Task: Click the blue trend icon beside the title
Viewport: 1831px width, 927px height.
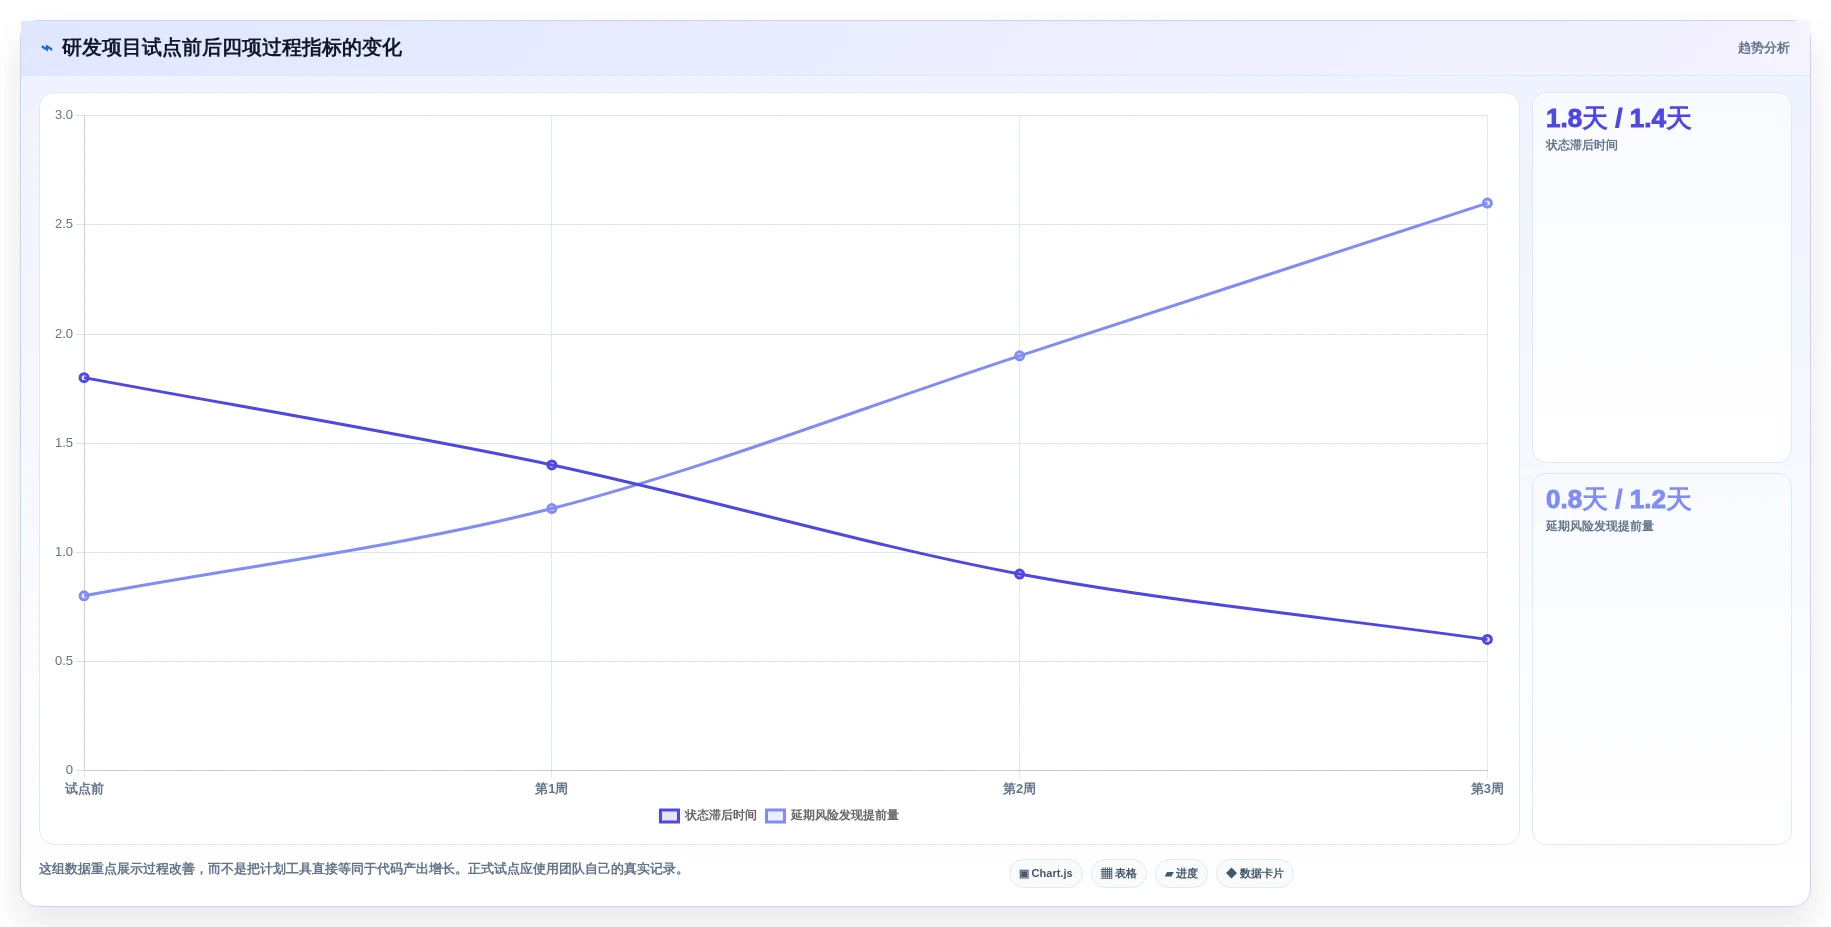Action: 46,48
